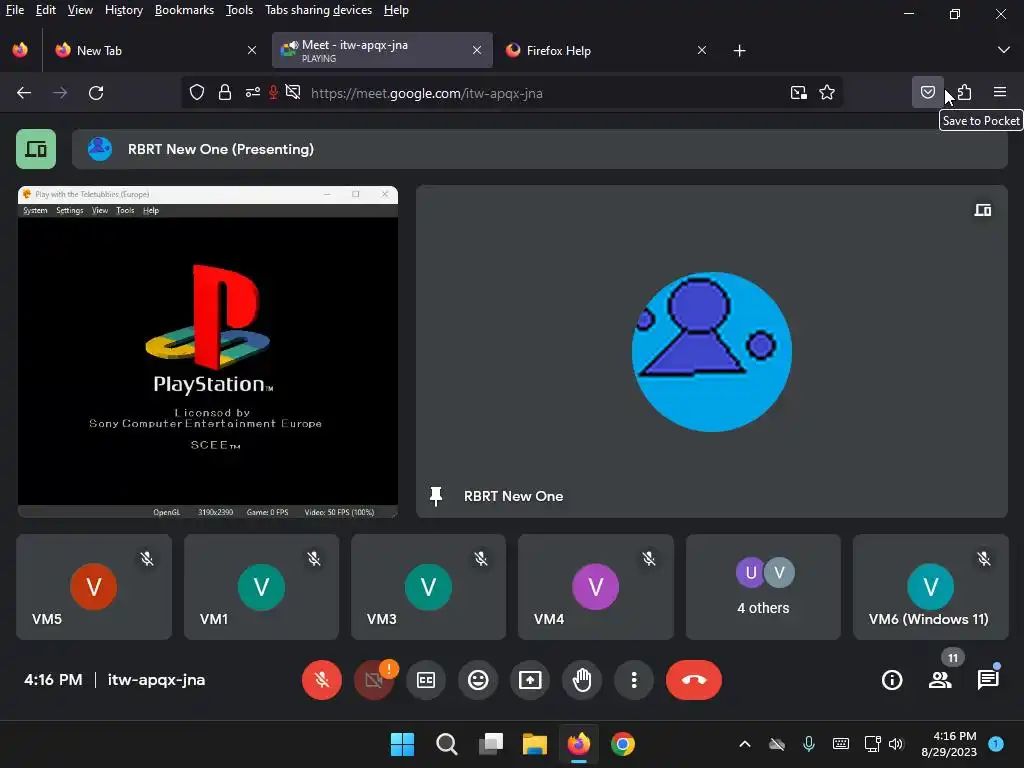Screen dimensions: 1024x768
Task: Open Windows Start menu
Action: (x=402, y=744)
